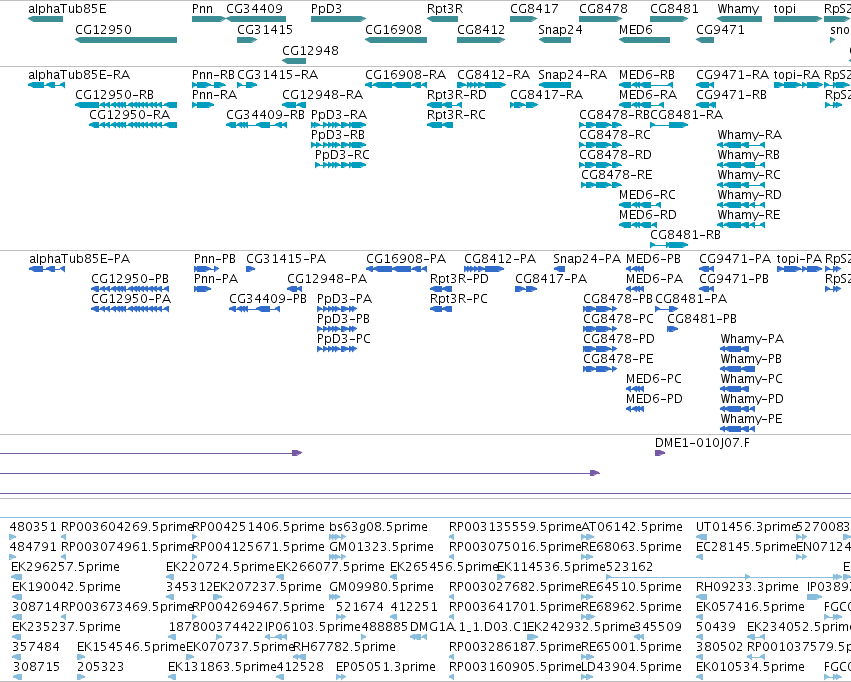
Task: Click protein topi-PA
Action: click(x=799, y=259)
